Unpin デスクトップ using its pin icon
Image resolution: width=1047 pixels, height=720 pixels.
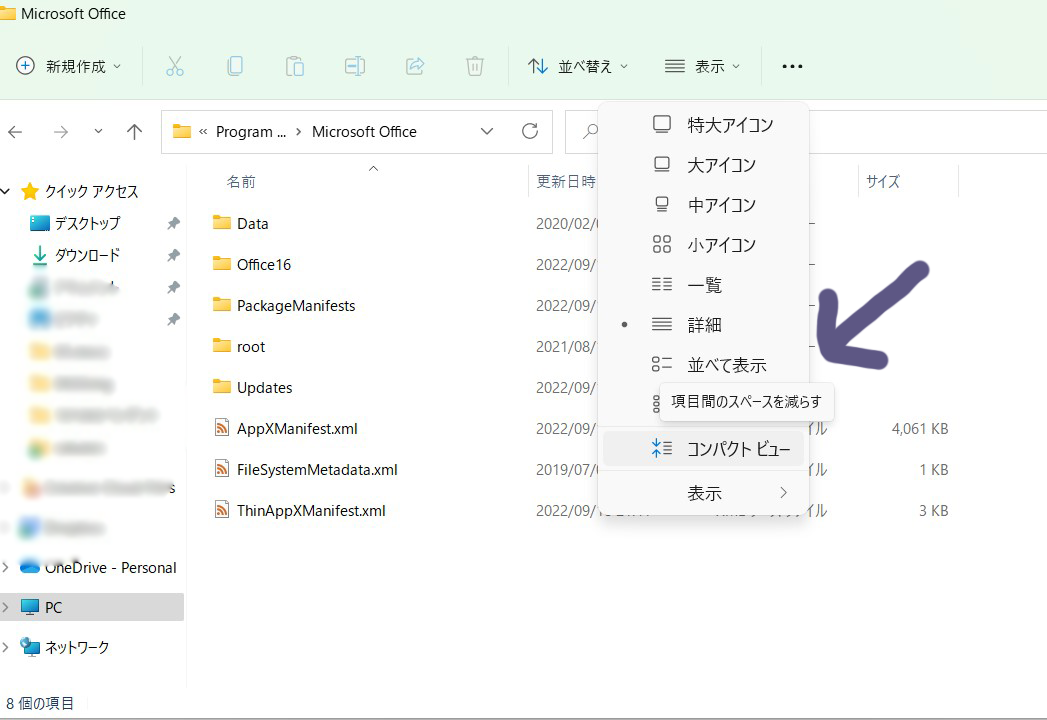[174, 223]
